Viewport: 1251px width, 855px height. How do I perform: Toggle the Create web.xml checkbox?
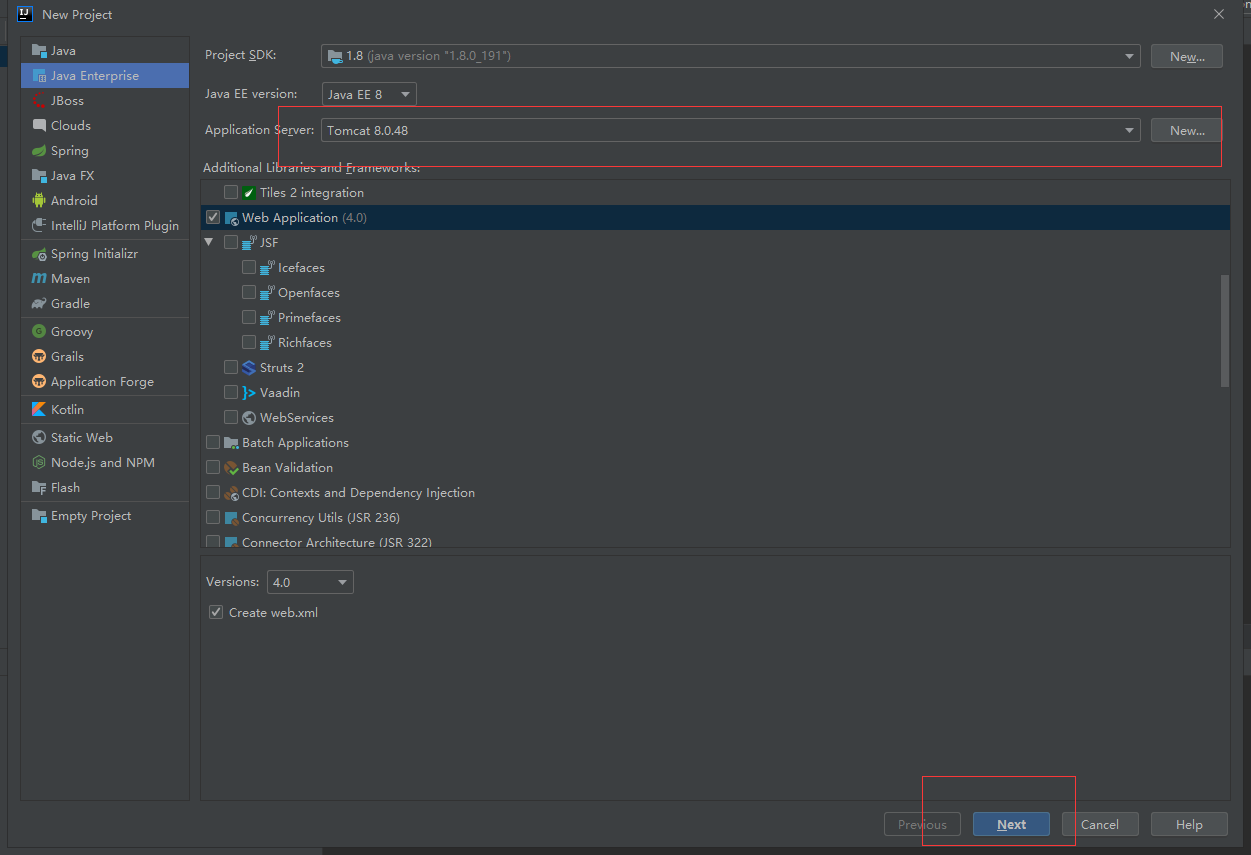(x=215, y=612)
